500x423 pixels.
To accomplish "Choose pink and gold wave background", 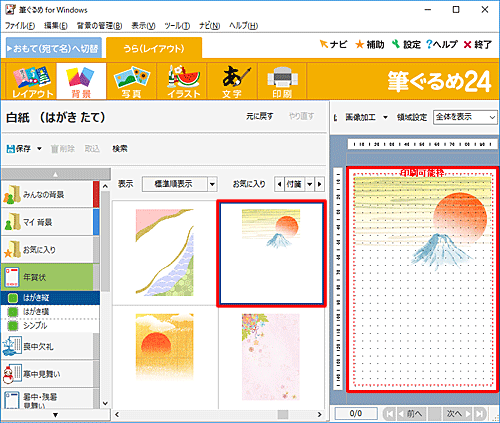I will coord(164,252).
